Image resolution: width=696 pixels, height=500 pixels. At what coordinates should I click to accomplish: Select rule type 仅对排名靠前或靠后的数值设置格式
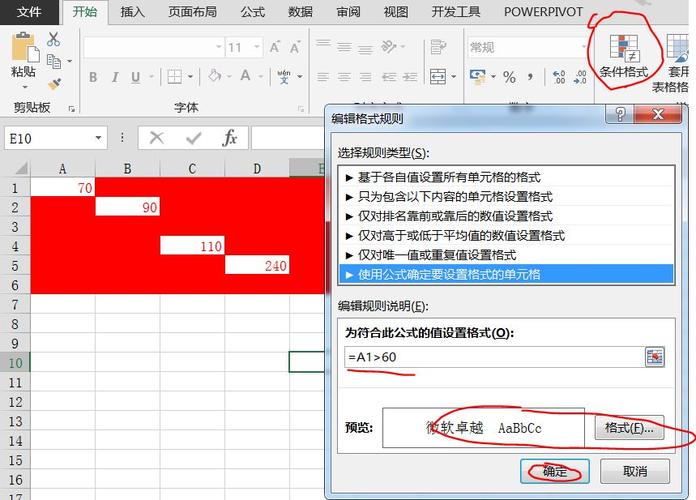click(506, 216)
